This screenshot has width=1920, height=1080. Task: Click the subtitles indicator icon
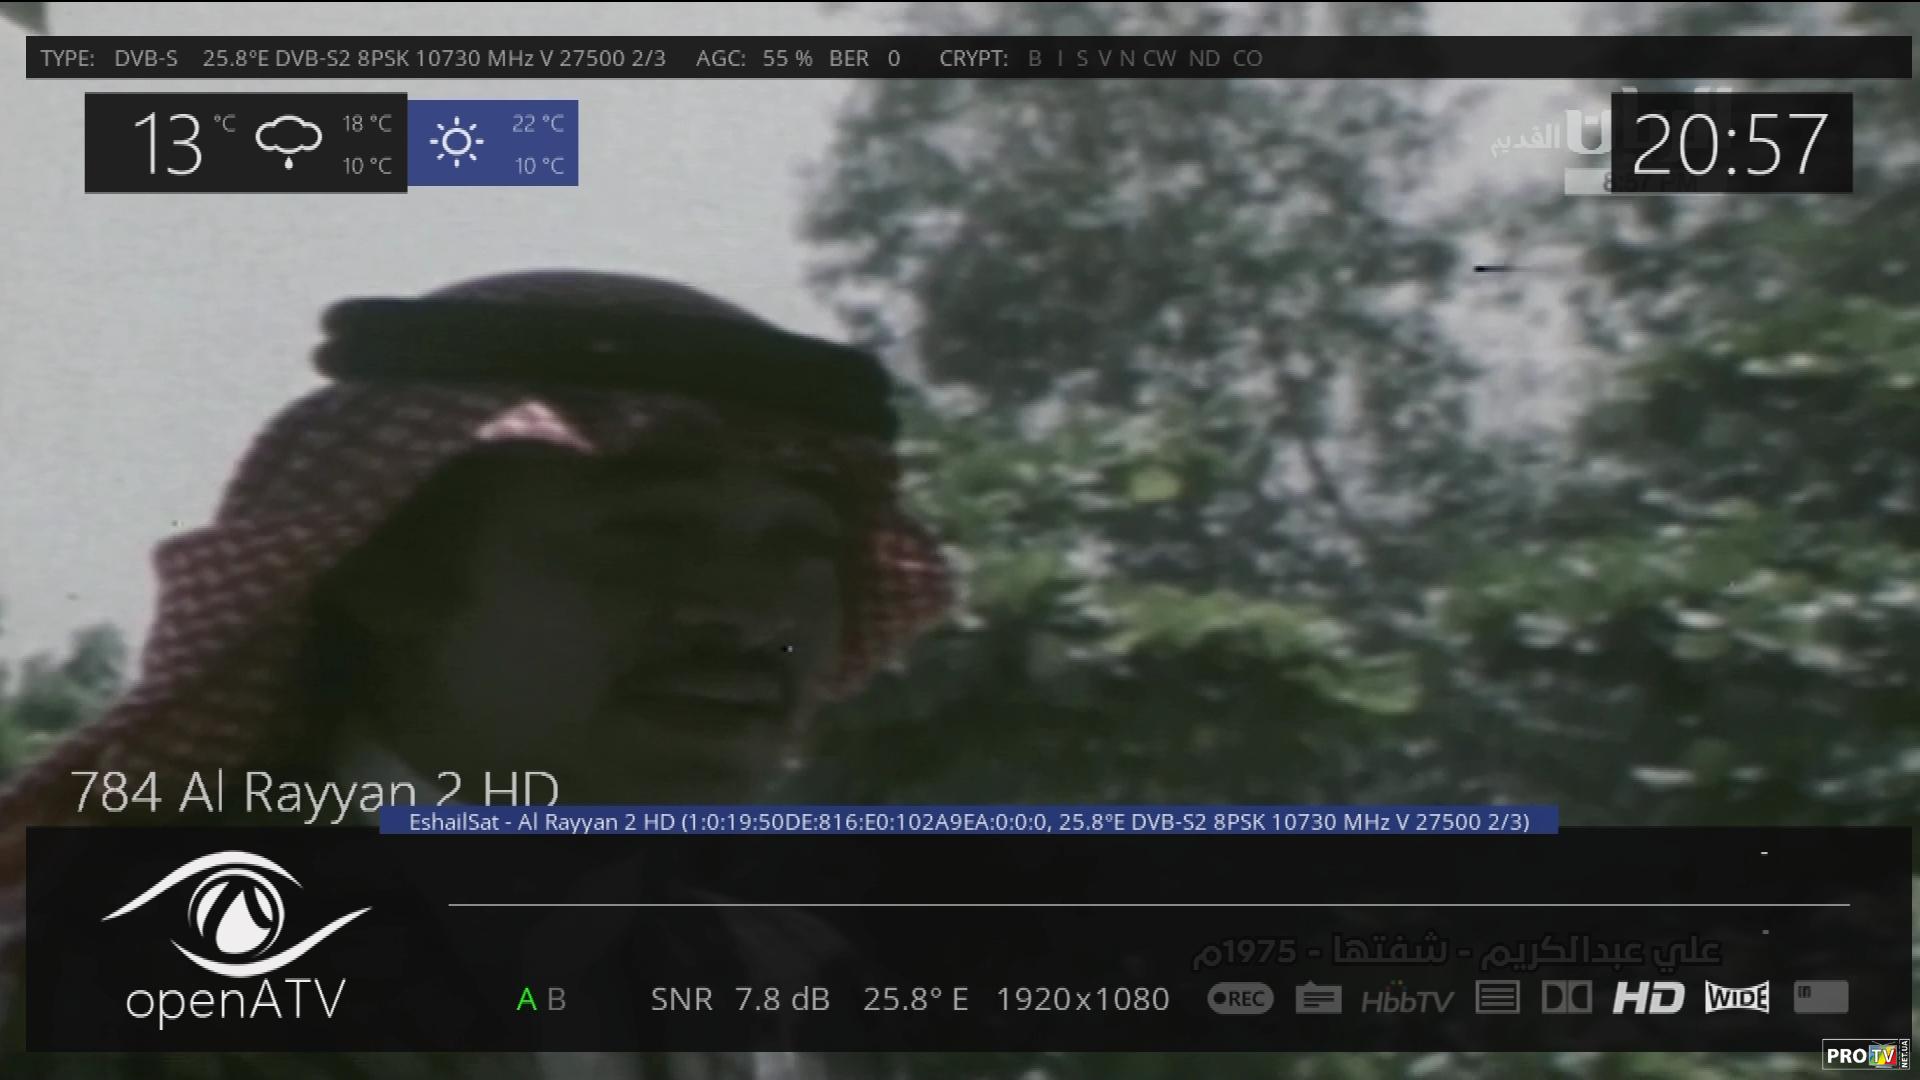(1318, 998)
